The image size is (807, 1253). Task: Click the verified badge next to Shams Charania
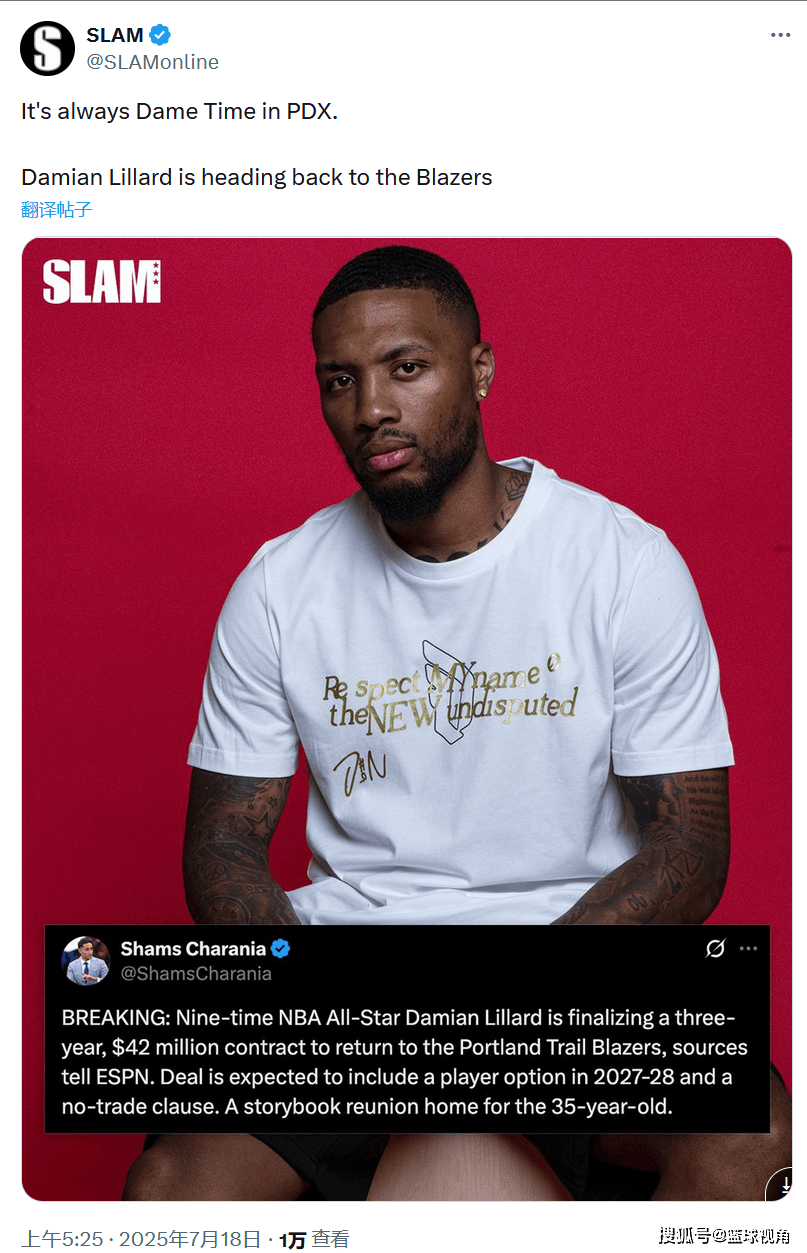tap(281, 948)
